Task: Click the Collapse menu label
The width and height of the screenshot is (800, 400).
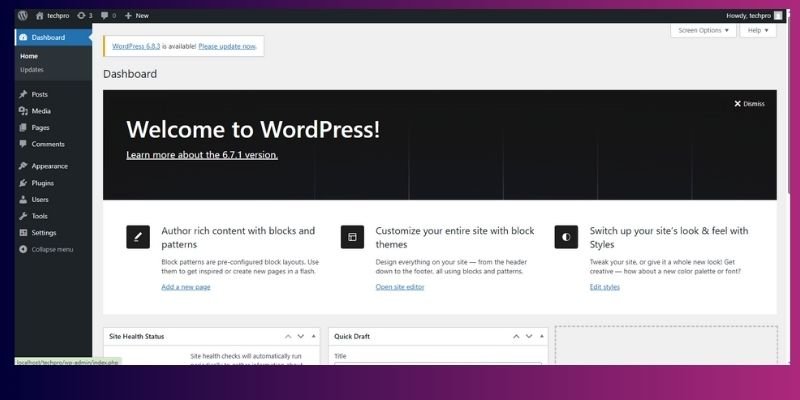Action: [x=52, y=249]
